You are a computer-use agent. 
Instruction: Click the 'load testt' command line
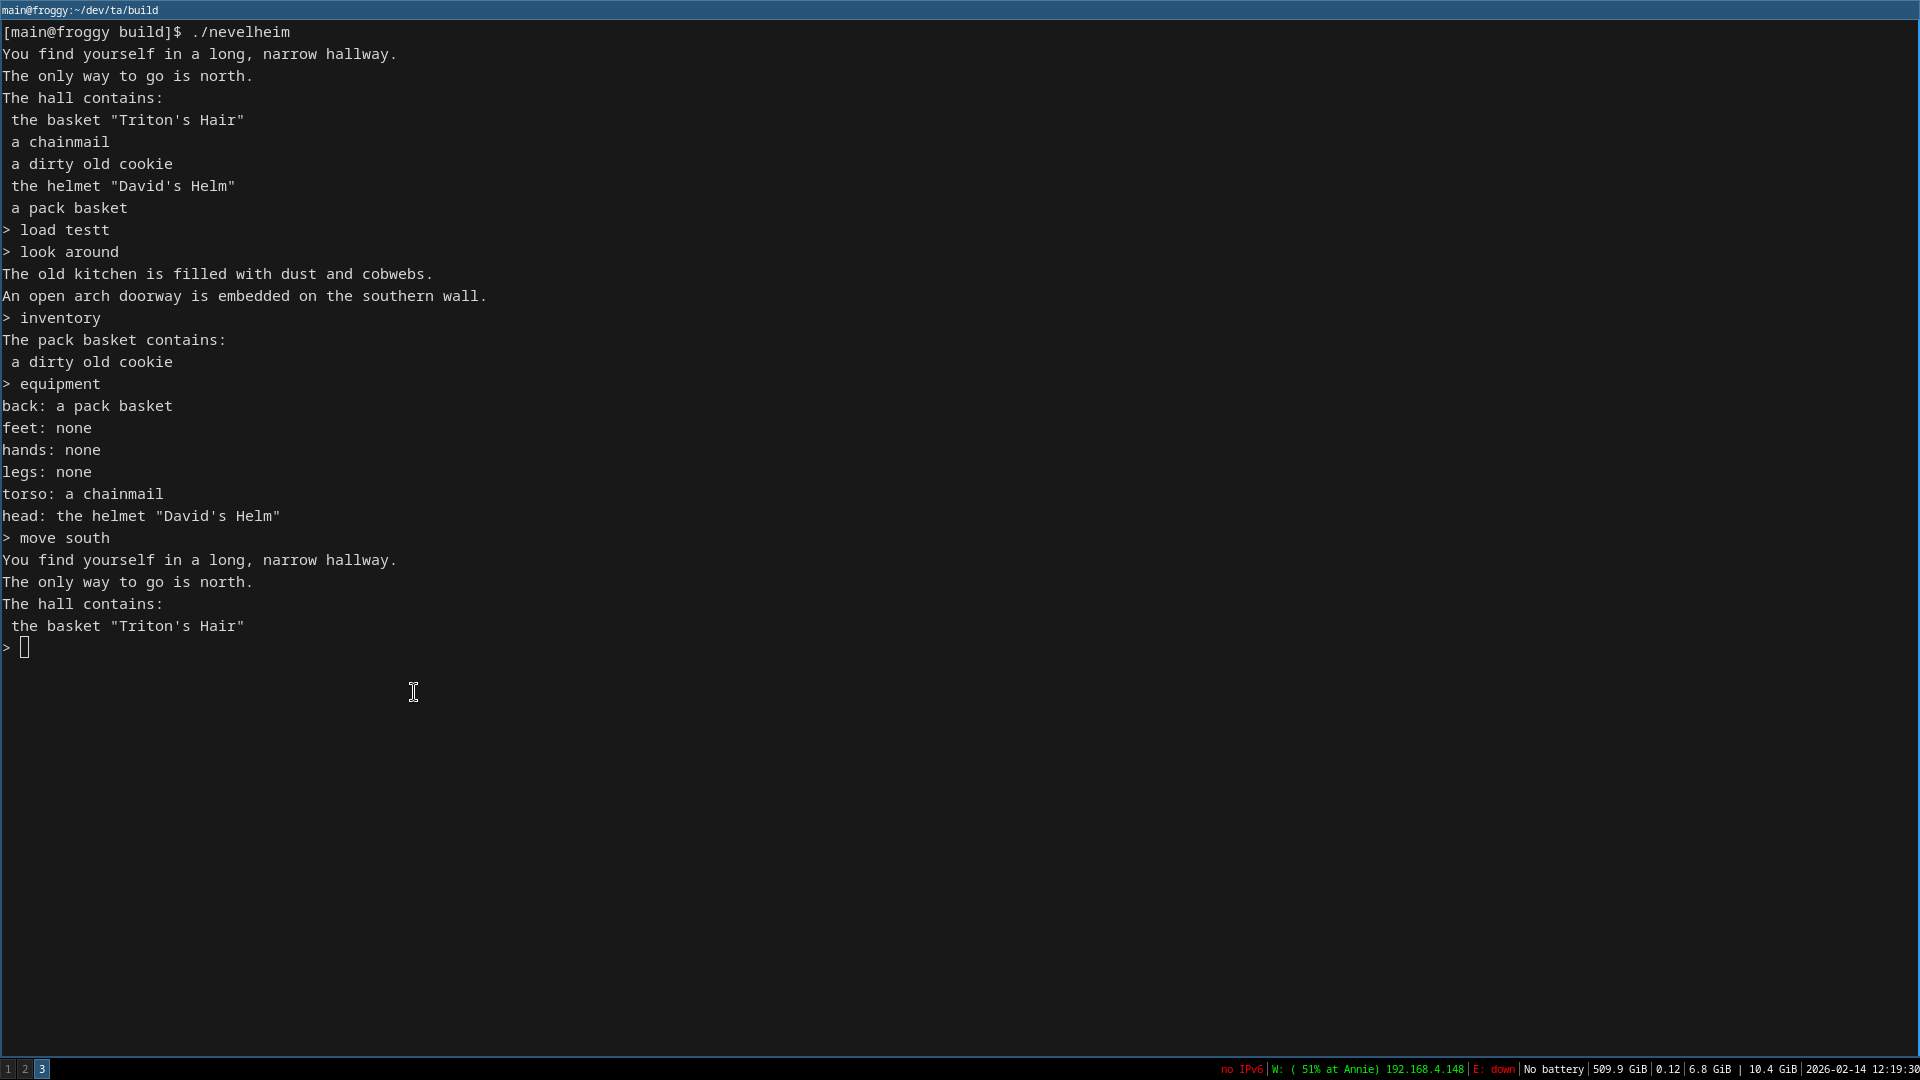64,230
